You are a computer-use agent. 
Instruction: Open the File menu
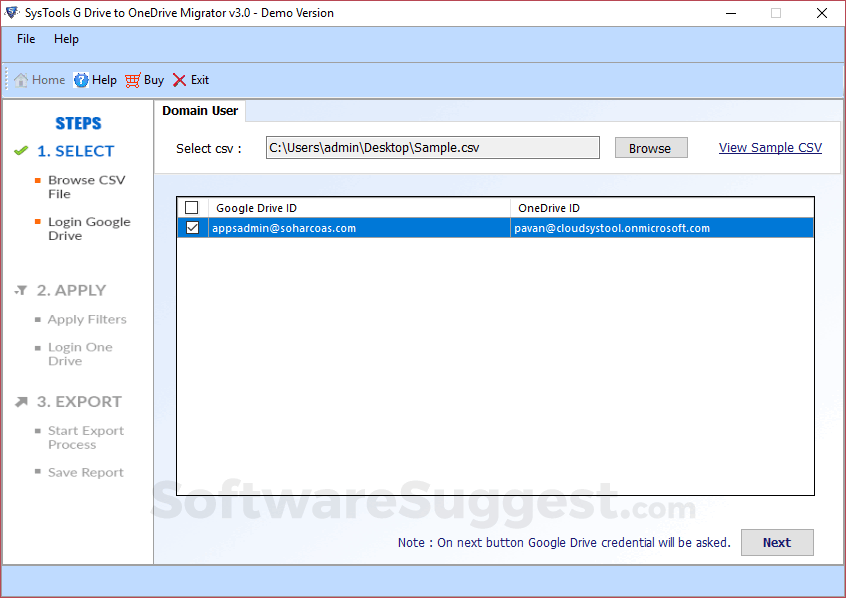click(x=26, y=39)
